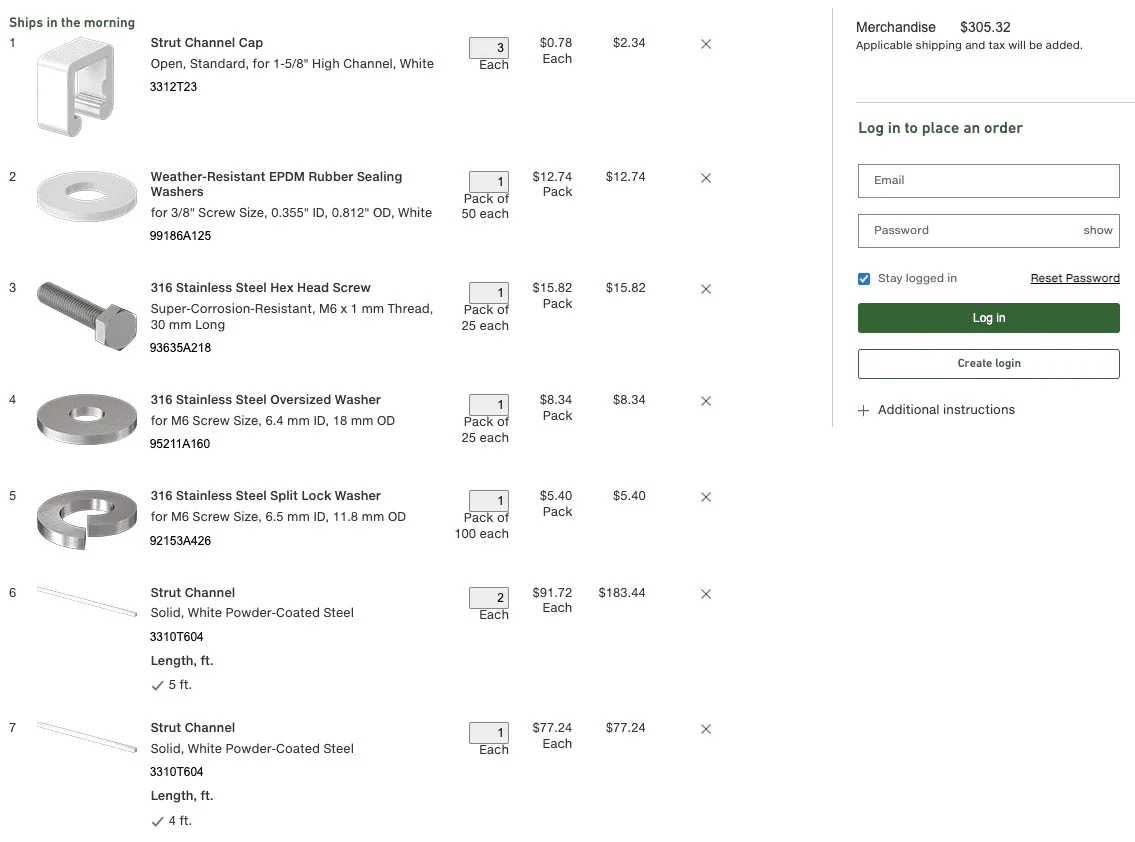1135x842 pixels.
Task: Click the plus icon beside Additional instructions
Action: click(x=863, y=411)
